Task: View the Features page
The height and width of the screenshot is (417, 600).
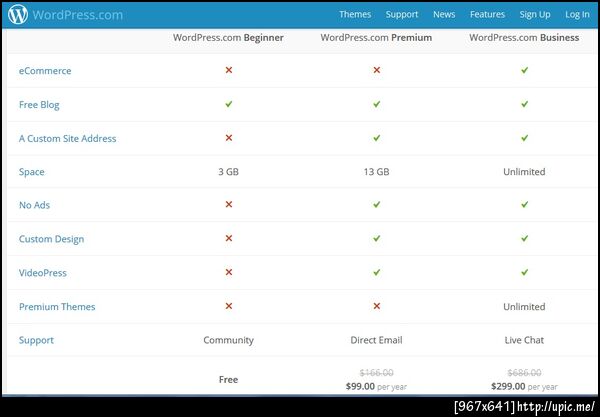Action: pyautogui.click(x=487, y=15)
